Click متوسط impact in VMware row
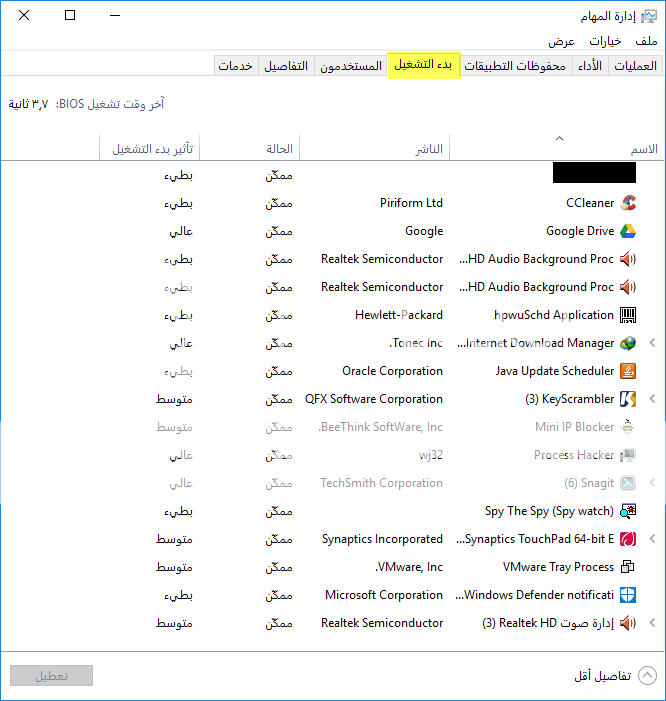 point(174,567)
